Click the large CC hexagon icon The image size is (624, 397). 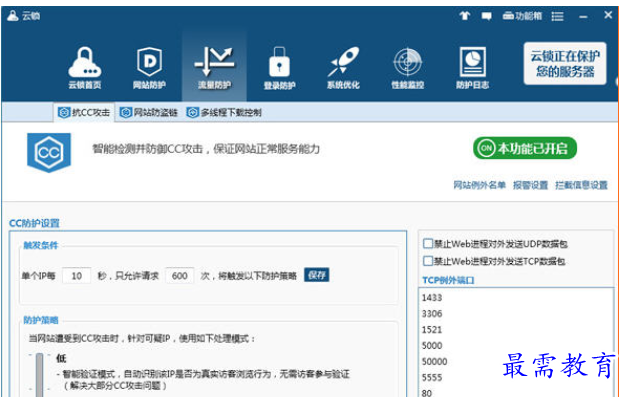(x=49, y=152)
